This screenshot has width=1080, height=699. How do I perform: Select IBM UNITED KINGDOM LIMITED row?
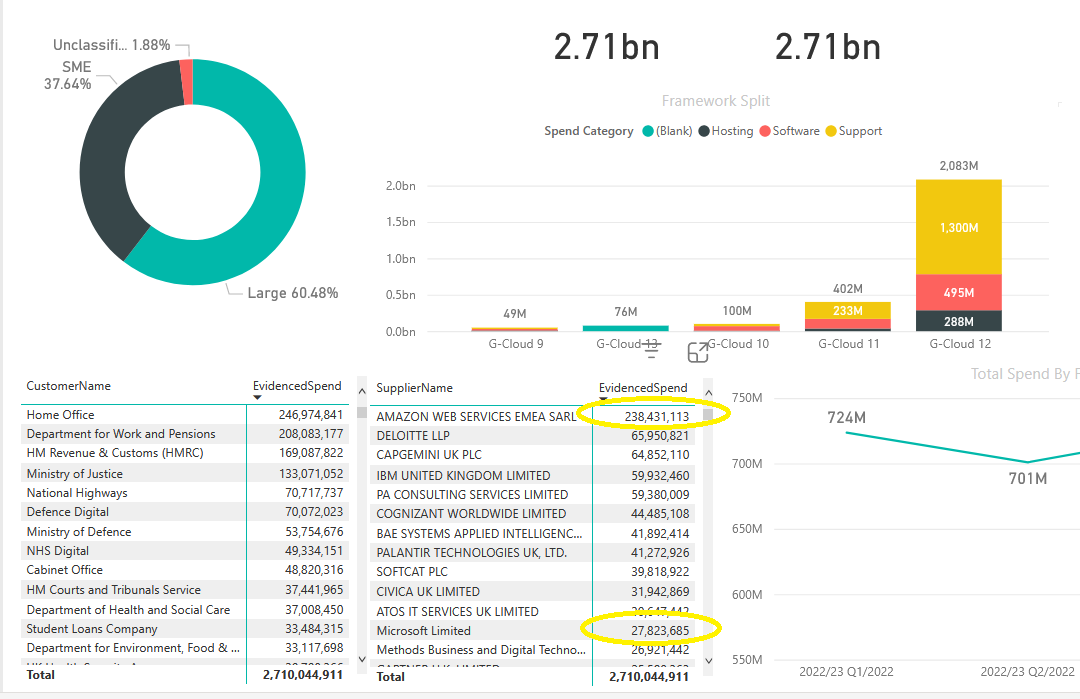pyautogui.click(x=532, y=475)
